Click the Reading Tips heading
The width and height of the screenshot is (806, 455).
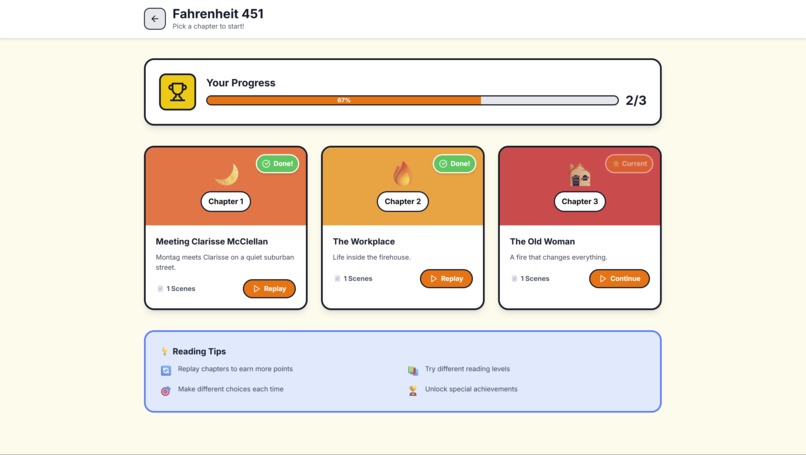[199, 351]
